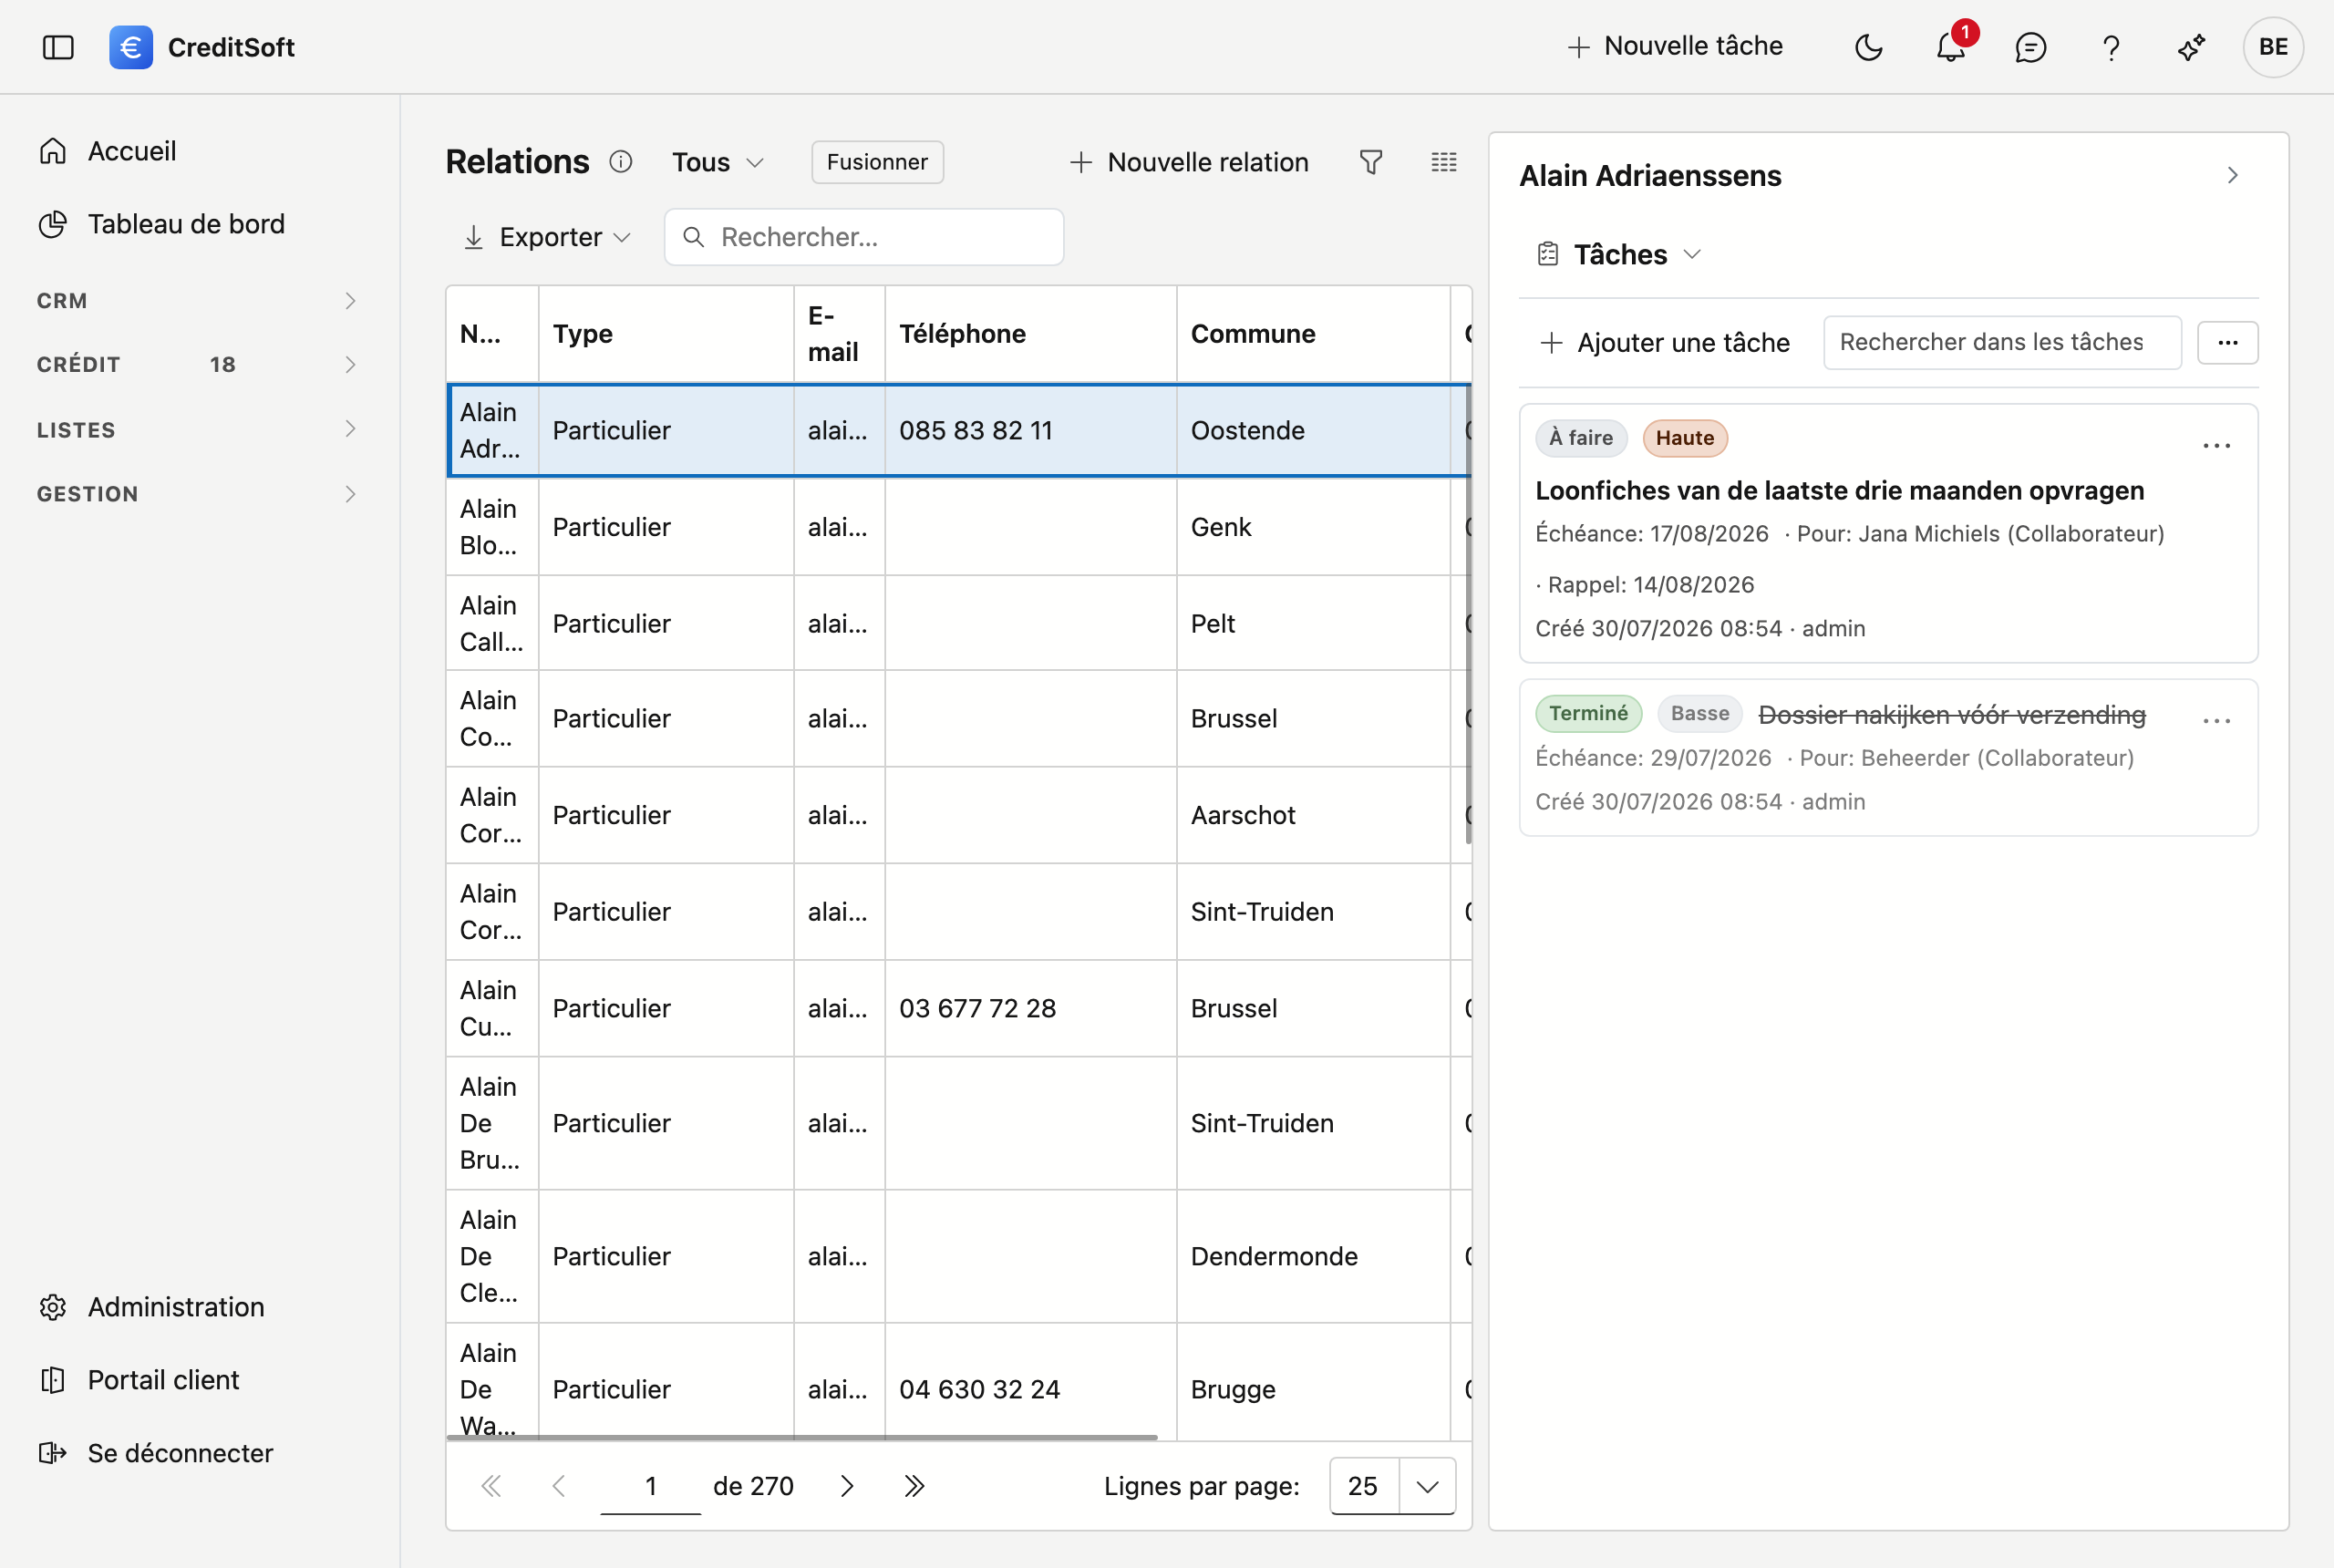Open task Loonfiches van de laatste drie maanden
The width and height of the screenshot is (2334, 1568).
1839,490
